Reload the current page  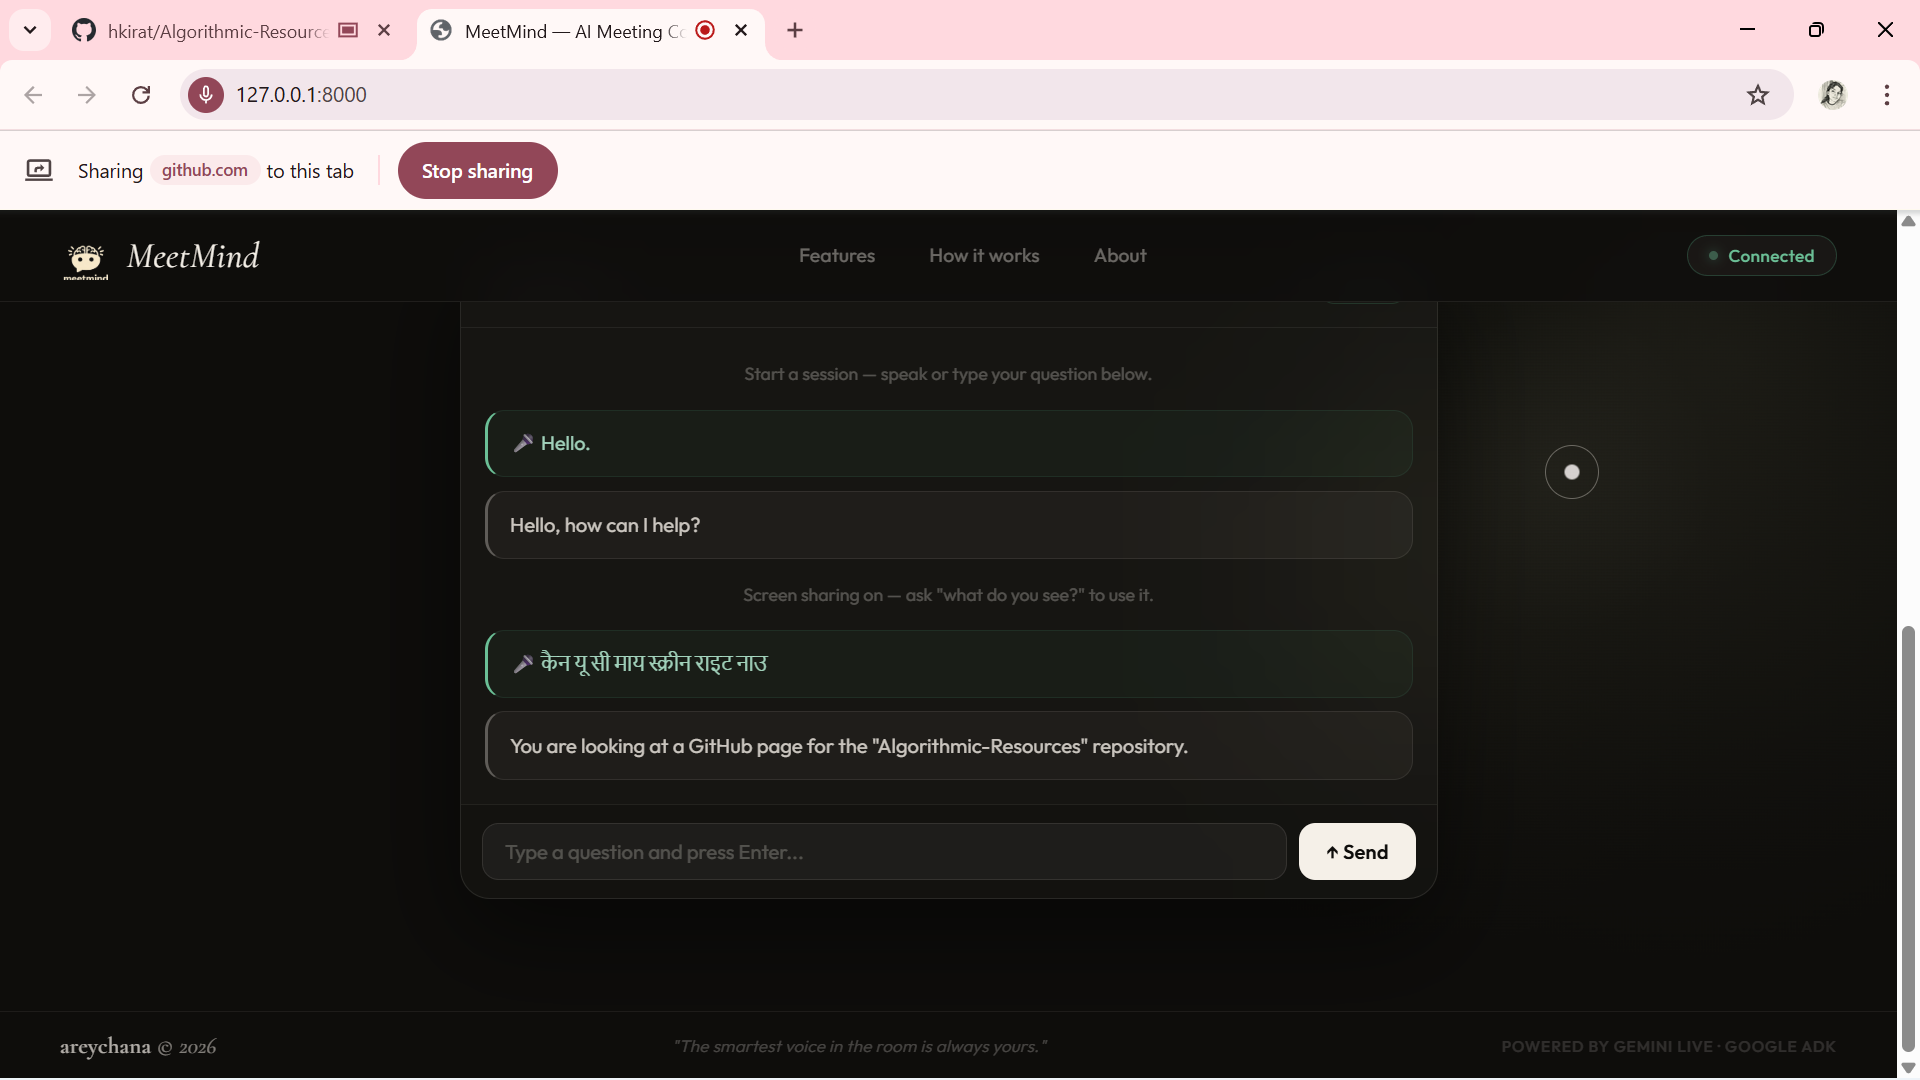pos(141,95)
